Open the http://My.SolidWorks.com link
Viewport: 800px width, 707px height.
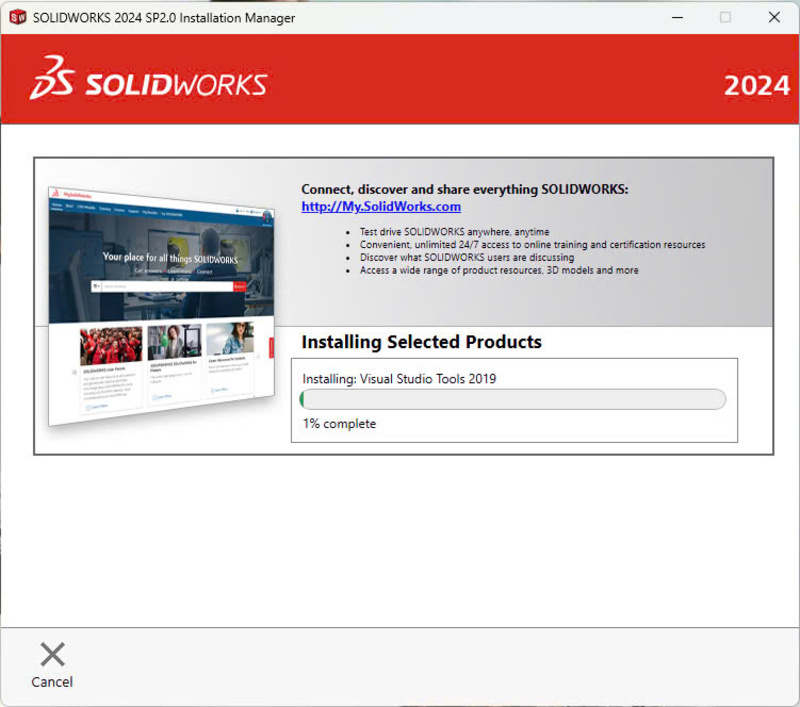(381, 207)
